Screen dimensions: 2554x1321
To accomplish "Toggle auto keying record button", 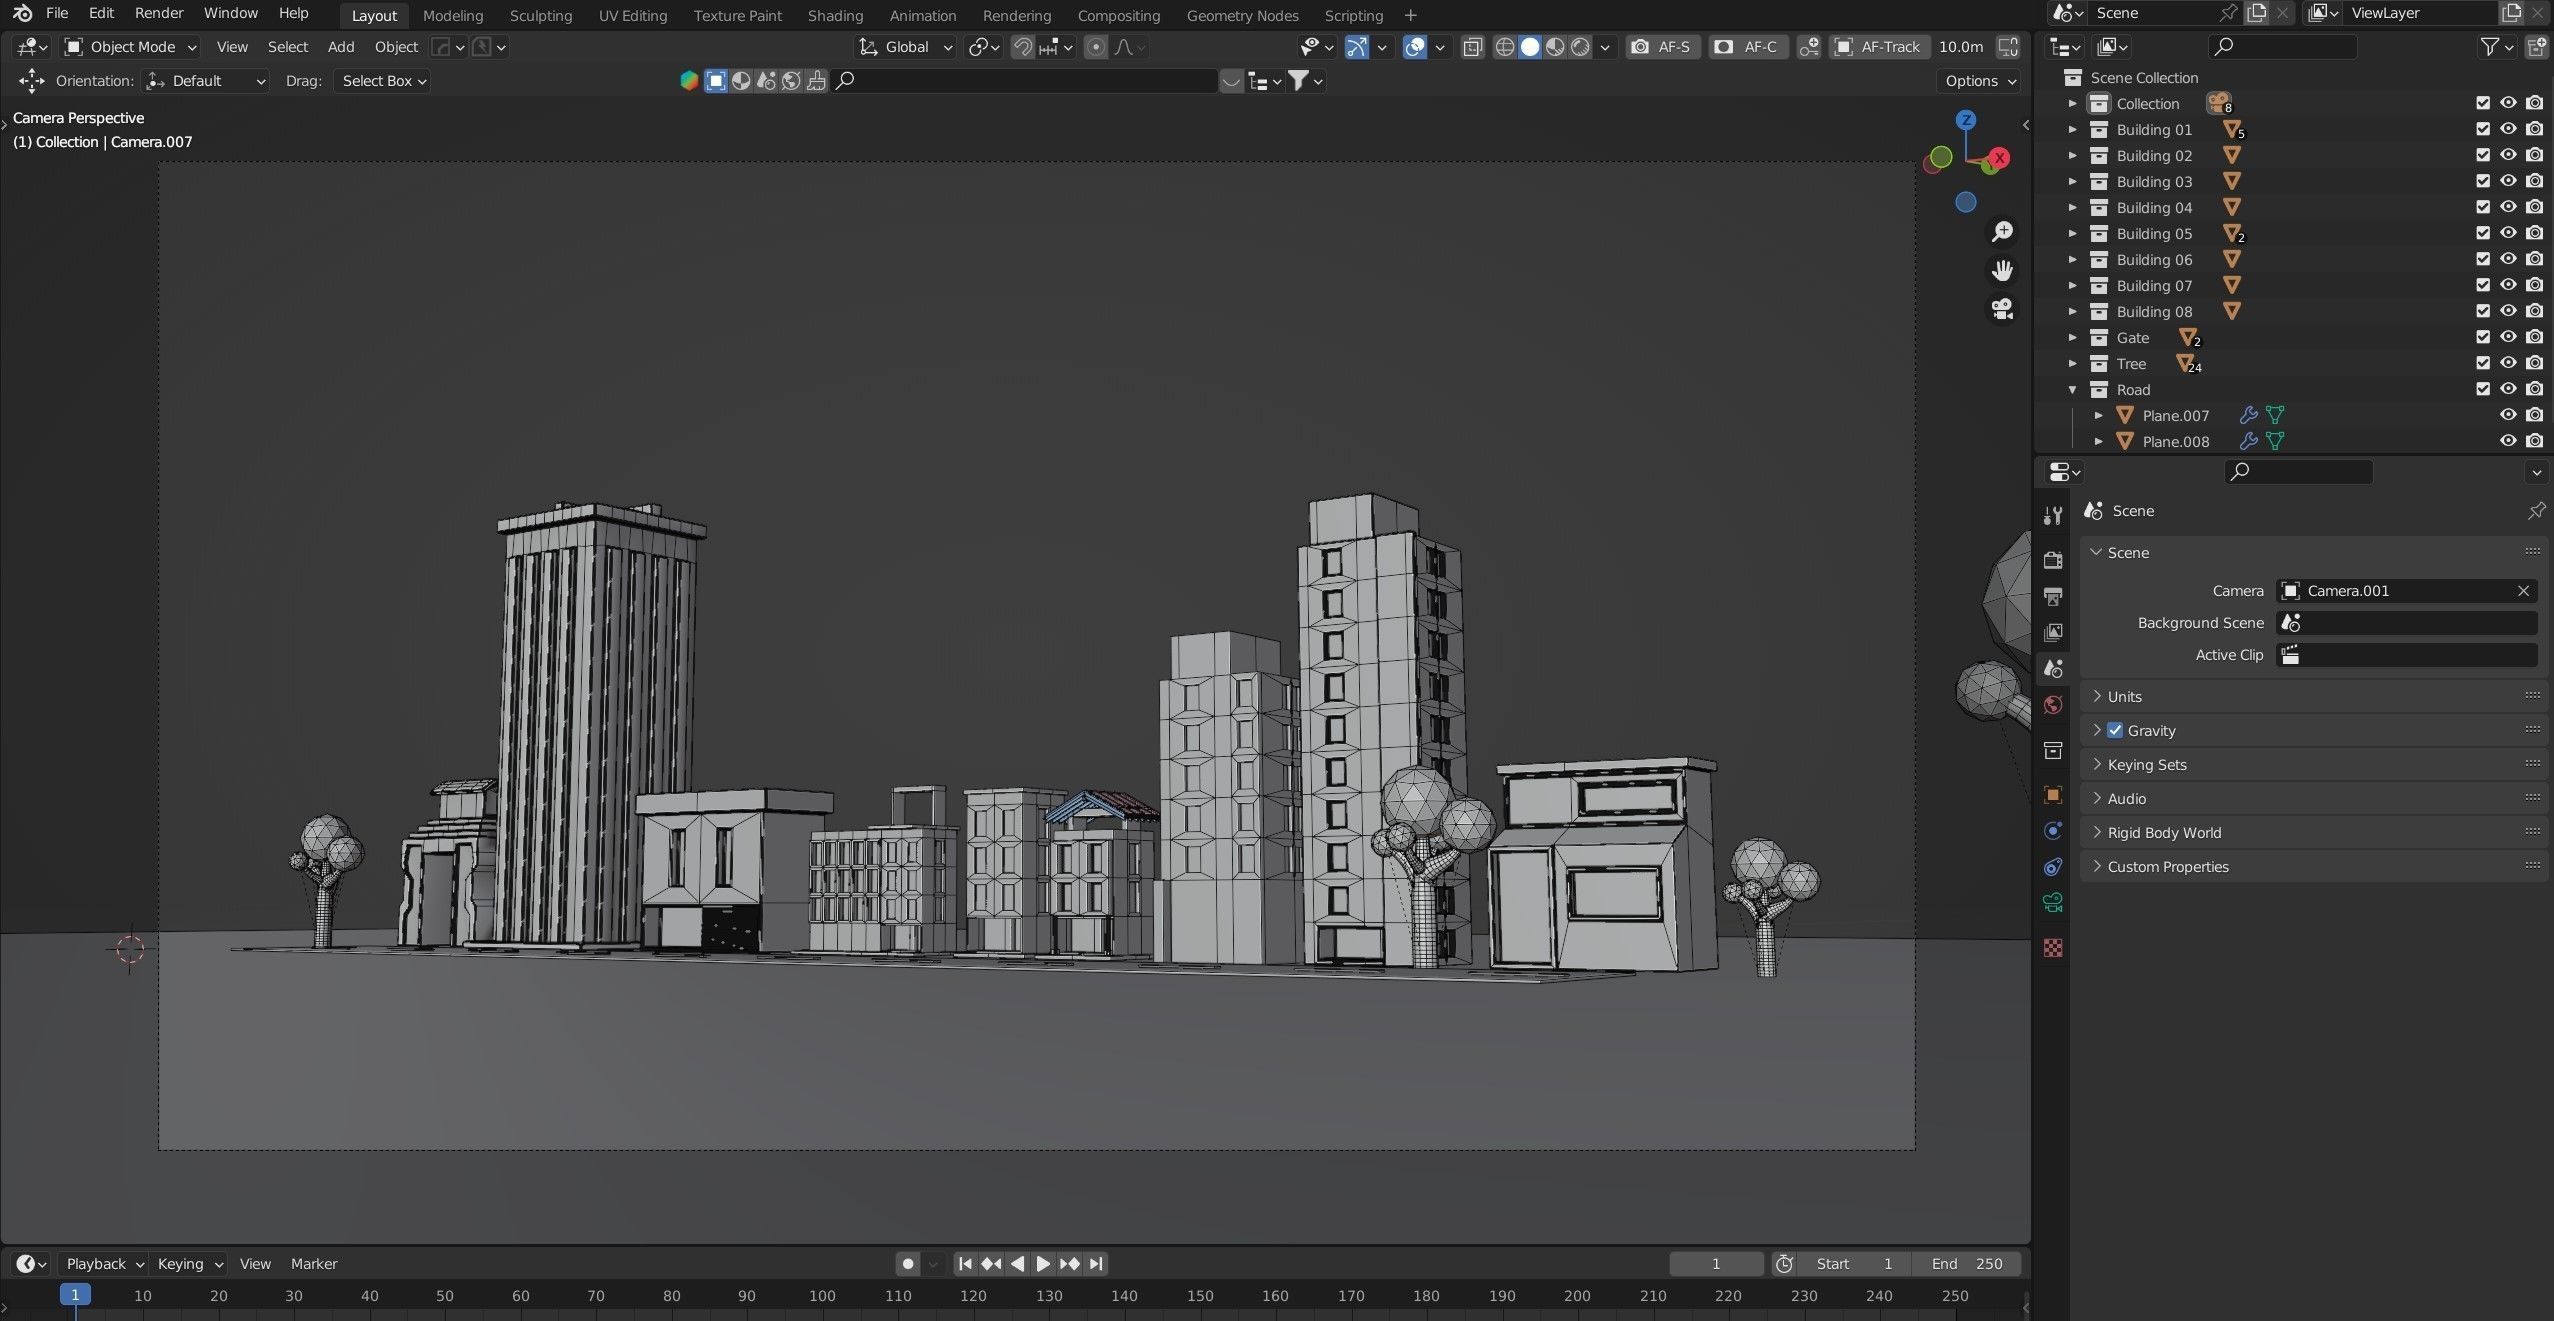I will 908,1264.
